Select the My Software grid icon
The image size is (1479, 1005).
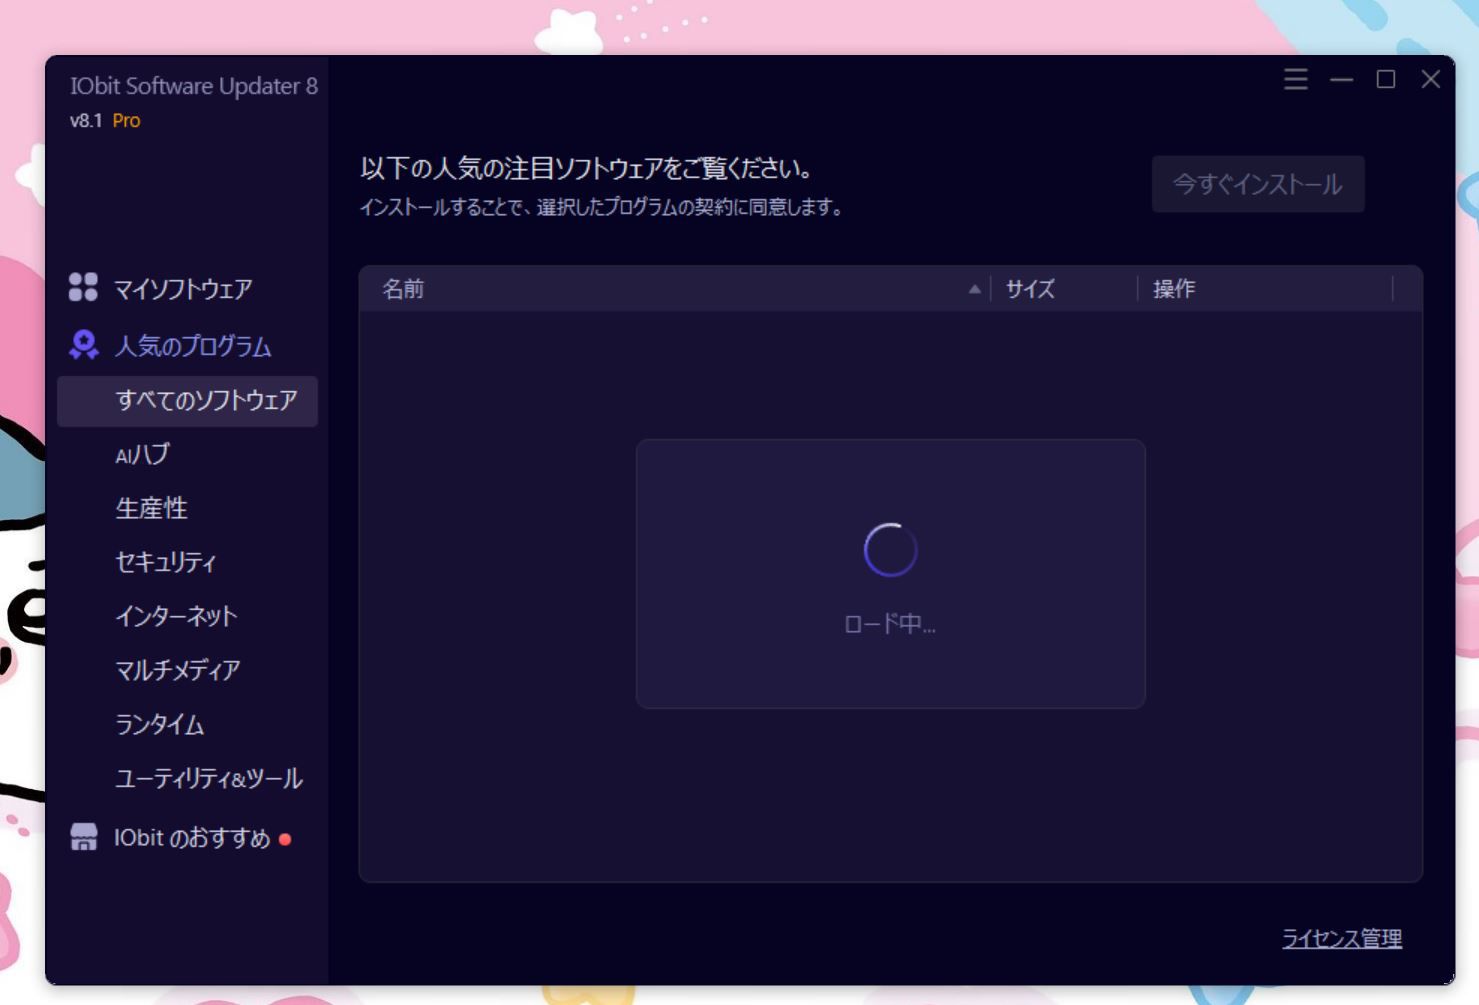[x=84, y=288]
